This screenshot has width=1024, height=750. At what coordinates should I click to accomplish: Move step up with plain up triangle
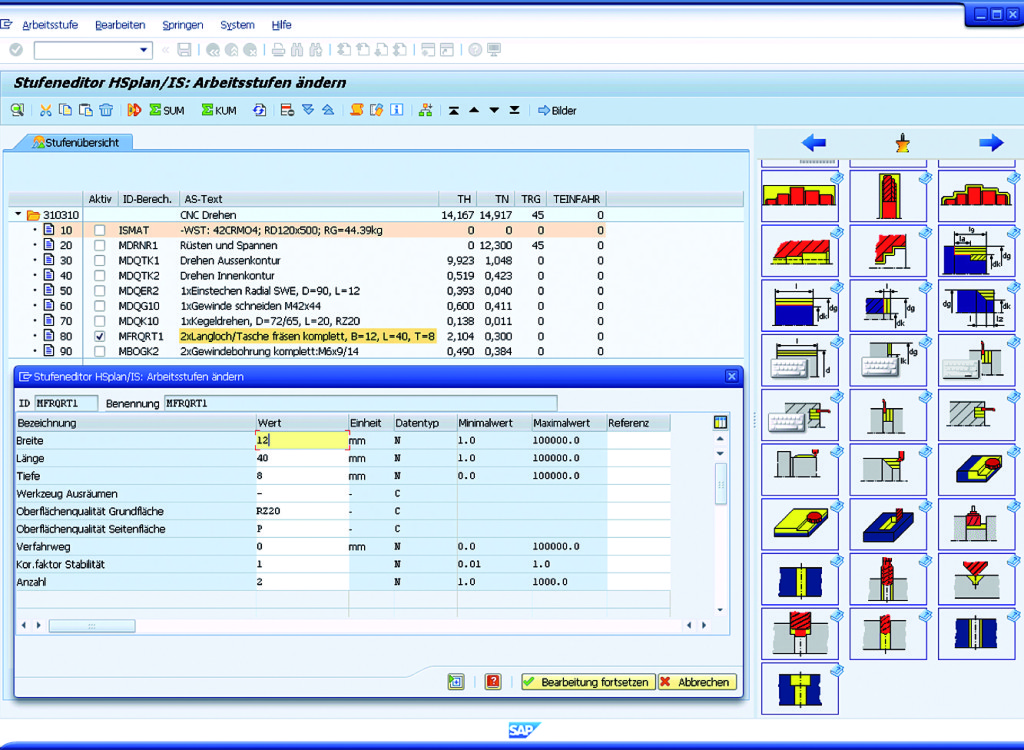click(x=474, y=110)
